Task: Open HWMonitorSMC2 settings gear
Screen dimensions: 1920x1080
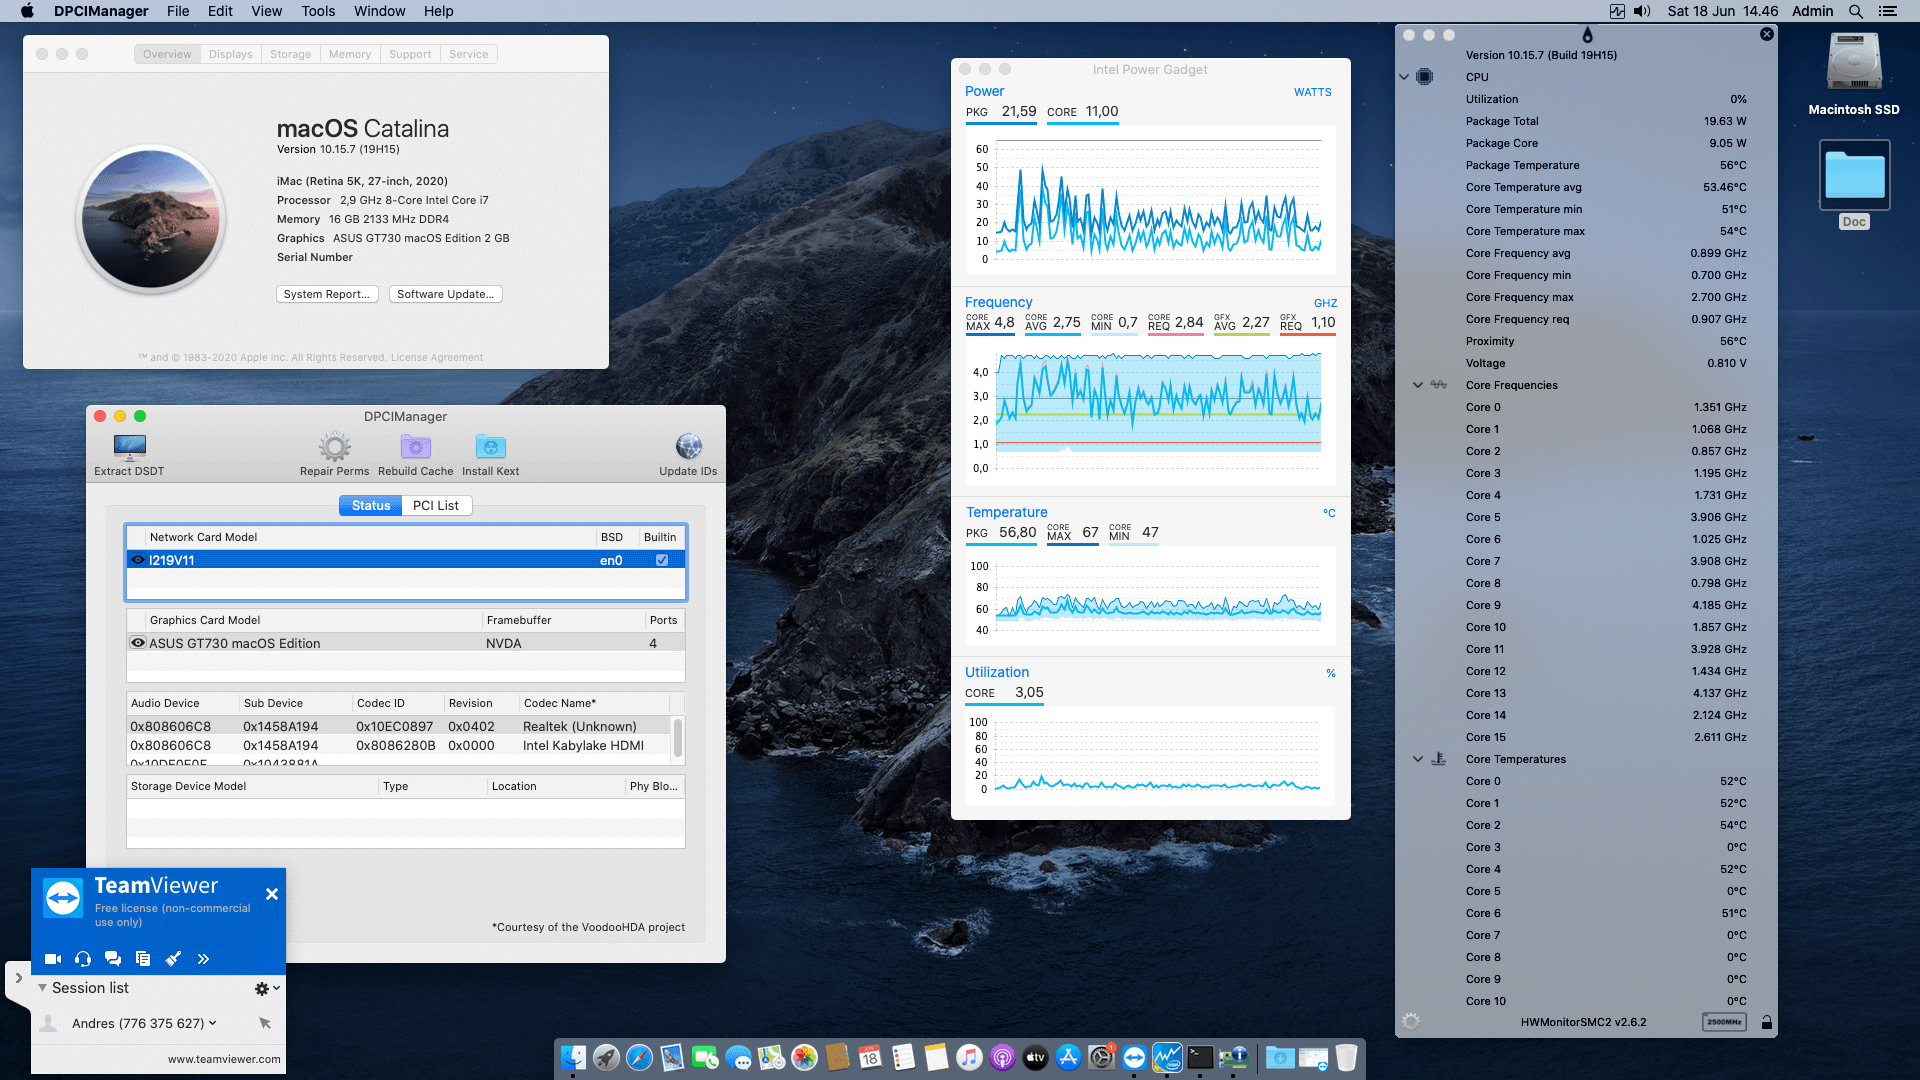Action: tap(1412, 1022)
